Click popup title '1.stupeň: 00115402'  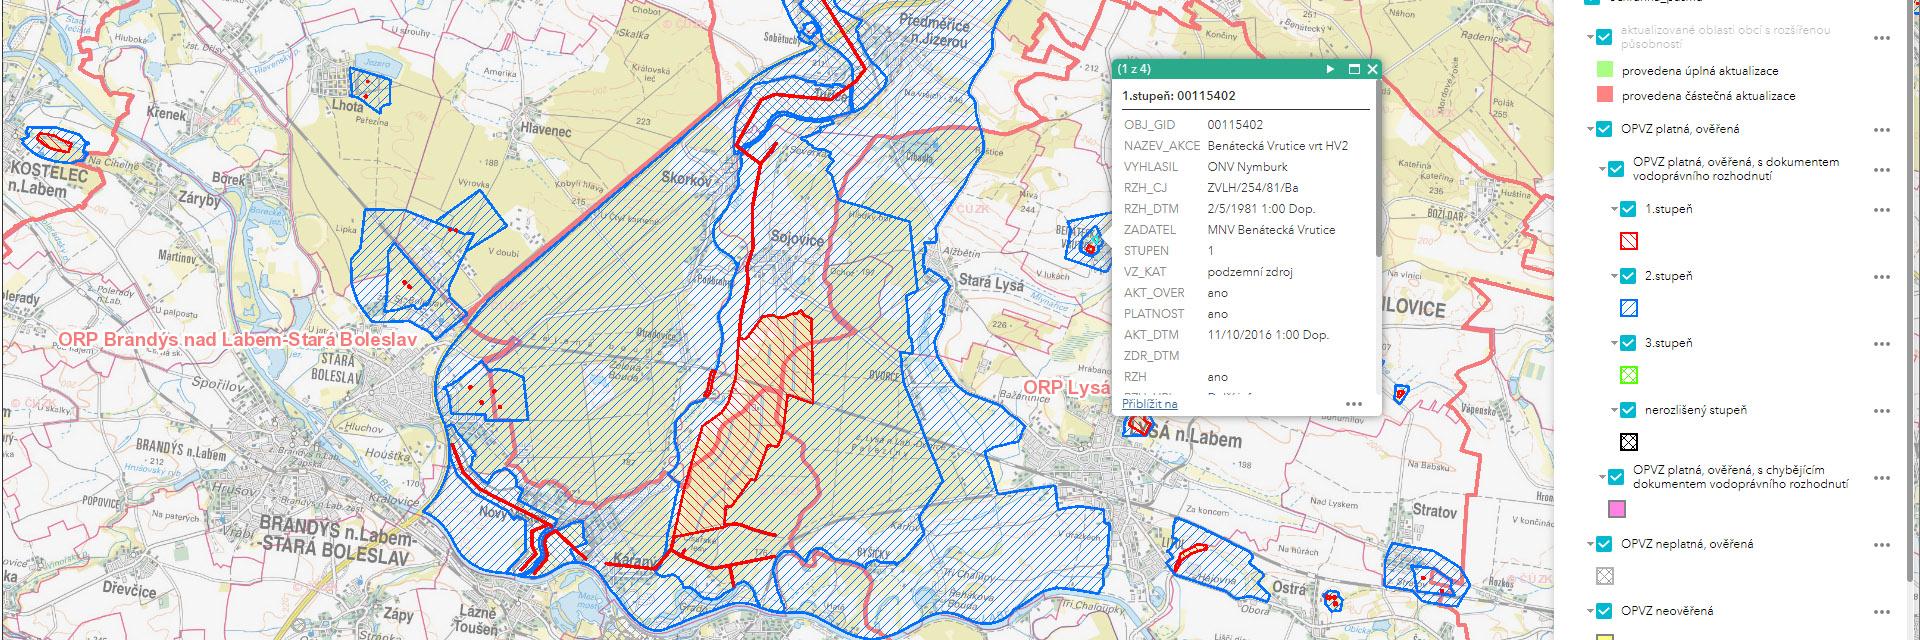(x=1179, y=96)
